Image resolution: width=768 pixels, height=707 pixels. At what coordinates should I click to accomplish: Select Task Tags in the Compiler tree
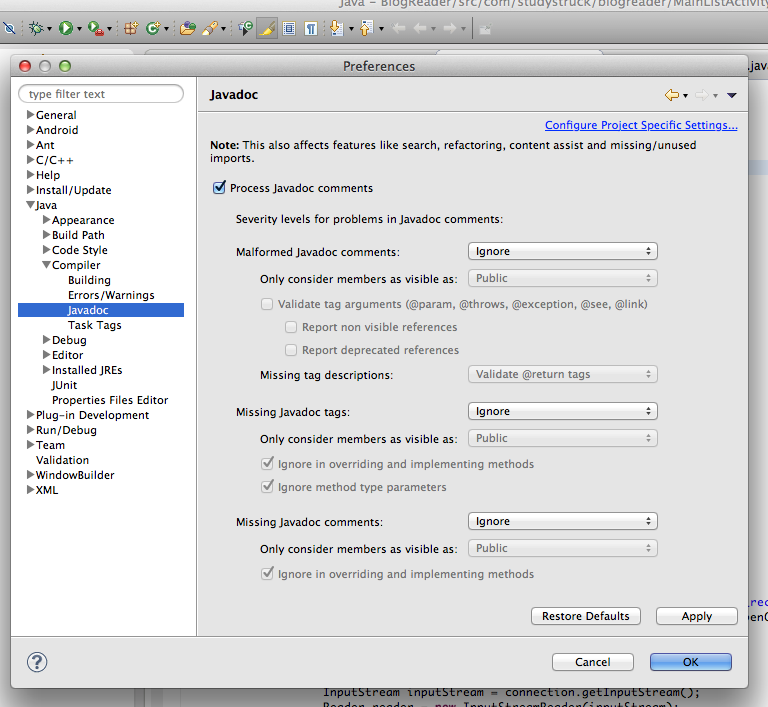(95, 325)
